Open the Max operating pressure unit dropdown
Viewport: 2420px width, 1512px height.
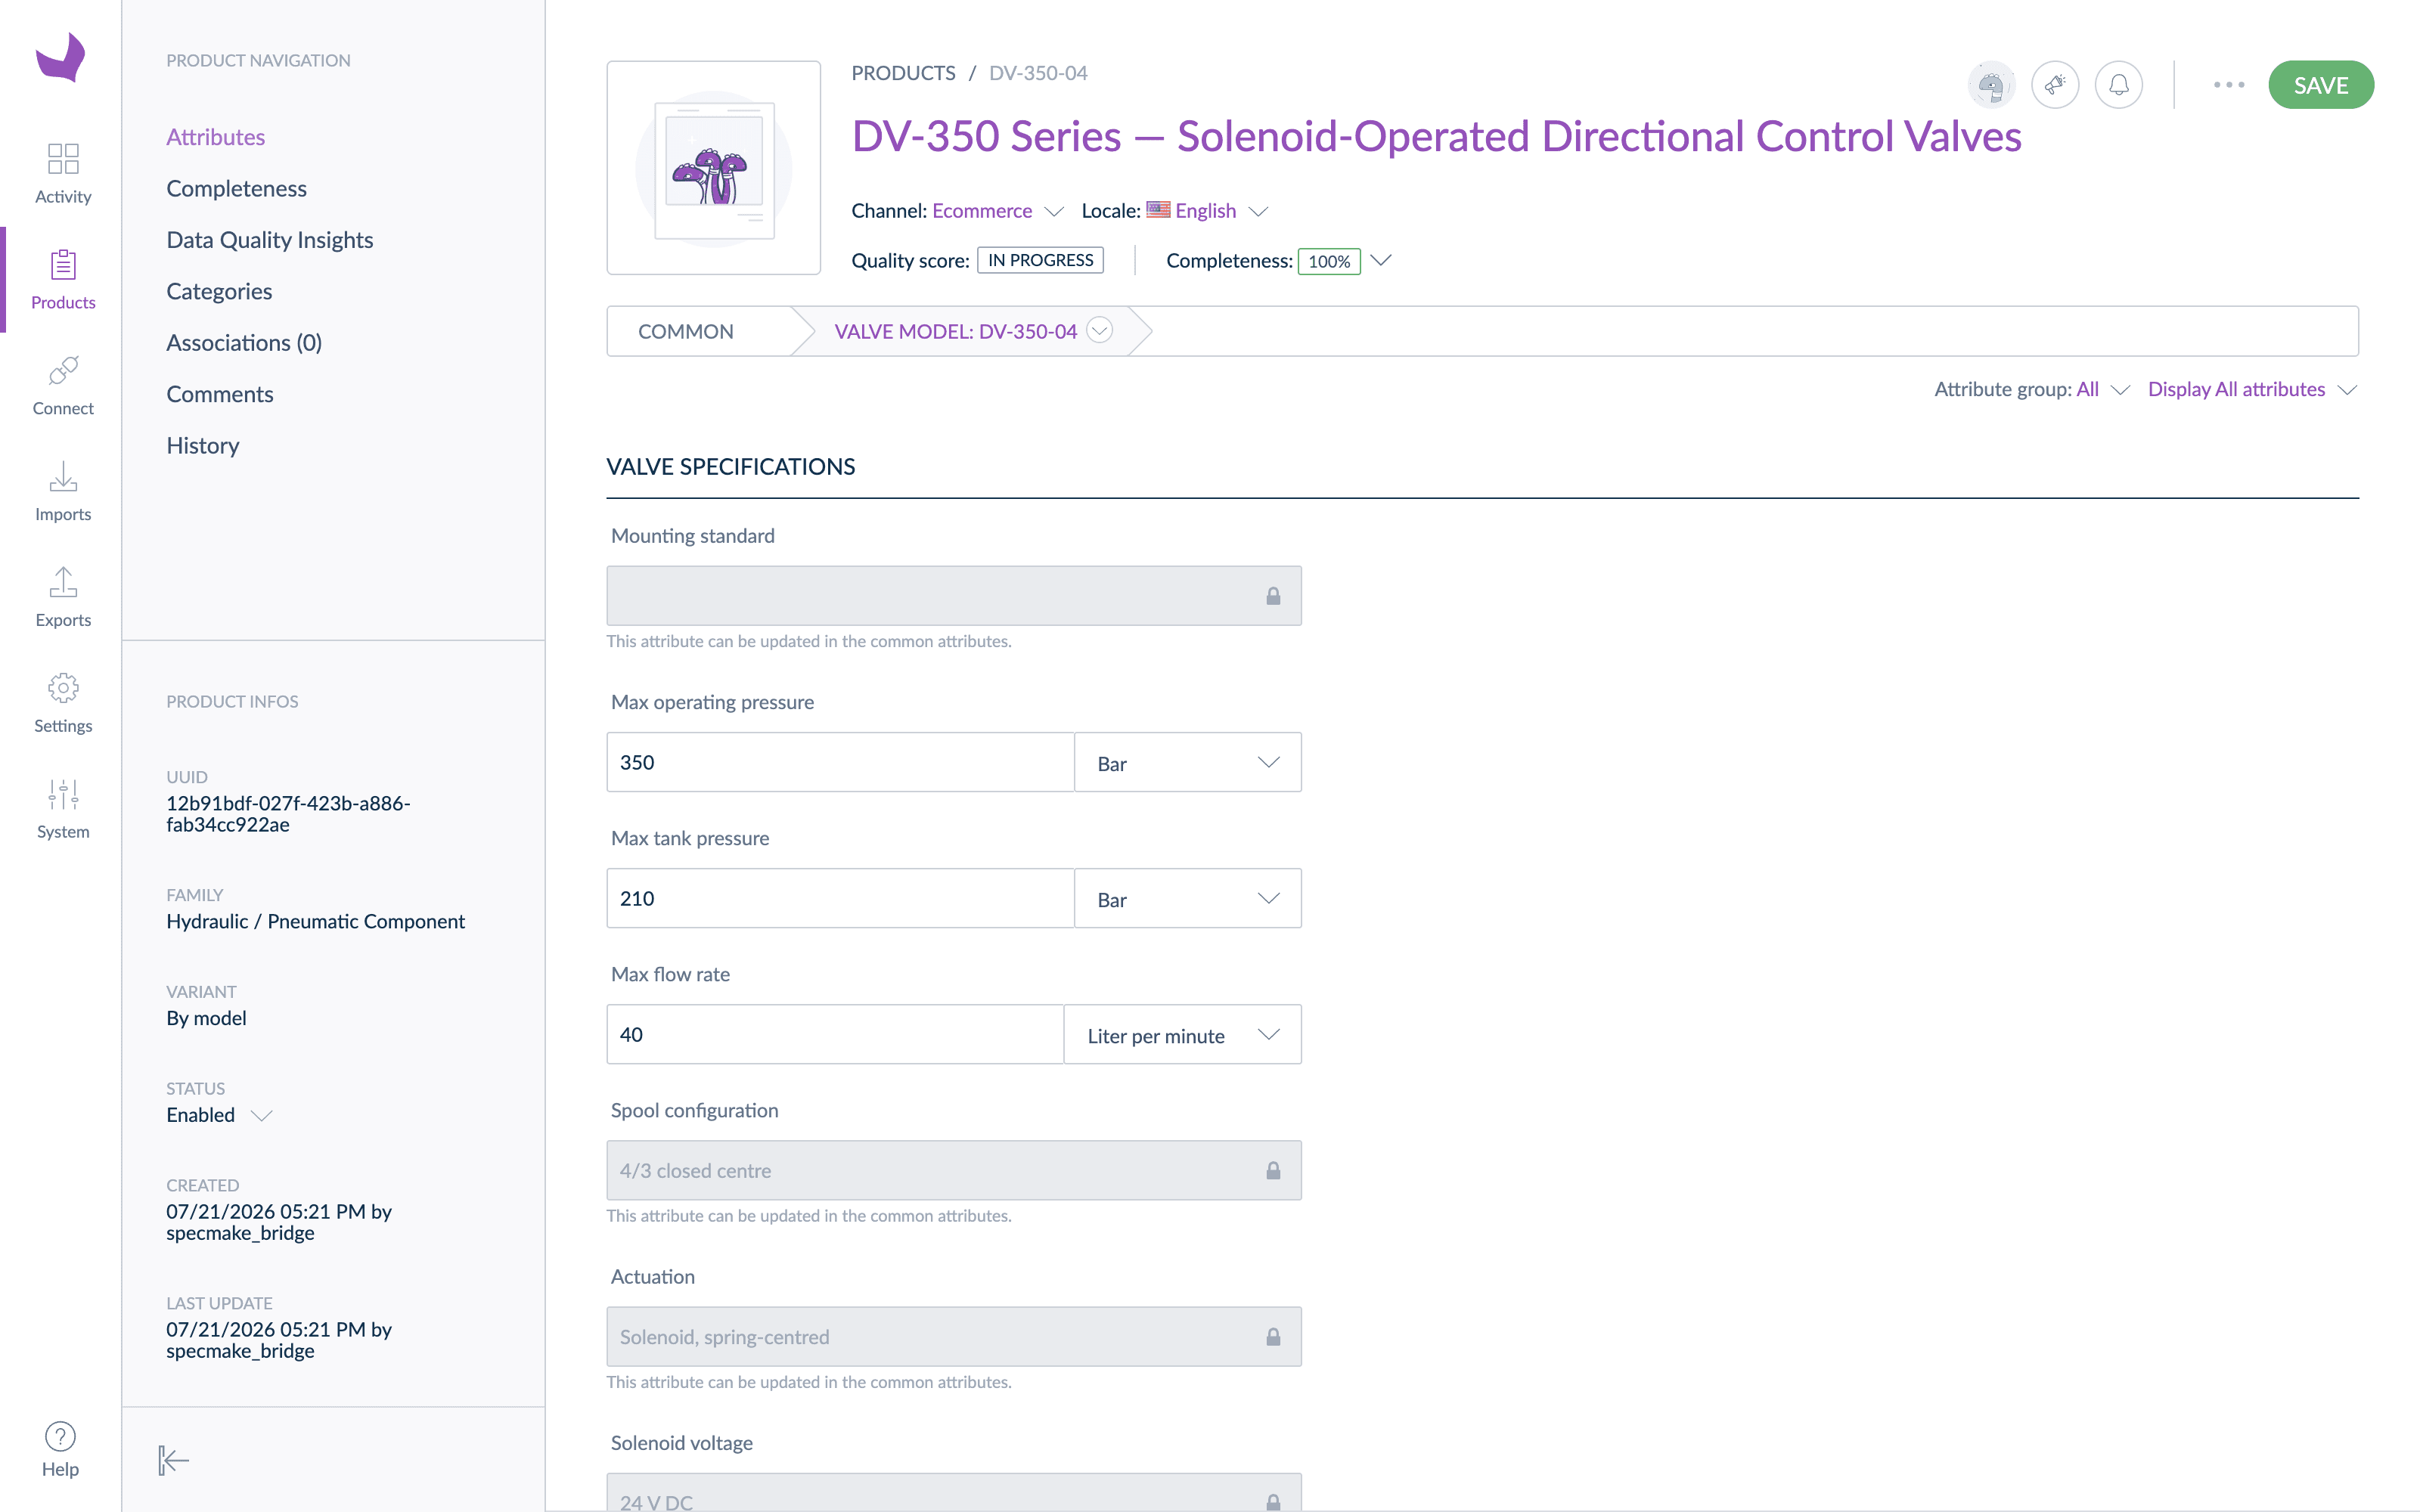click(x=1188, y=762)
